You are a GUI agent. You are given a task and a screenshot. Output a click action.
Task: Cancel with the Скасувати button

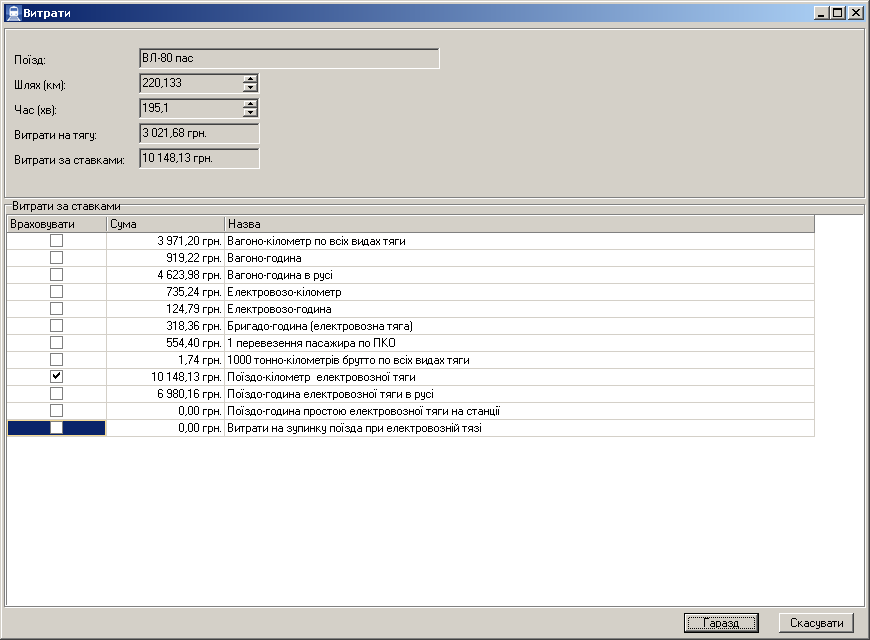coord(816,623)
